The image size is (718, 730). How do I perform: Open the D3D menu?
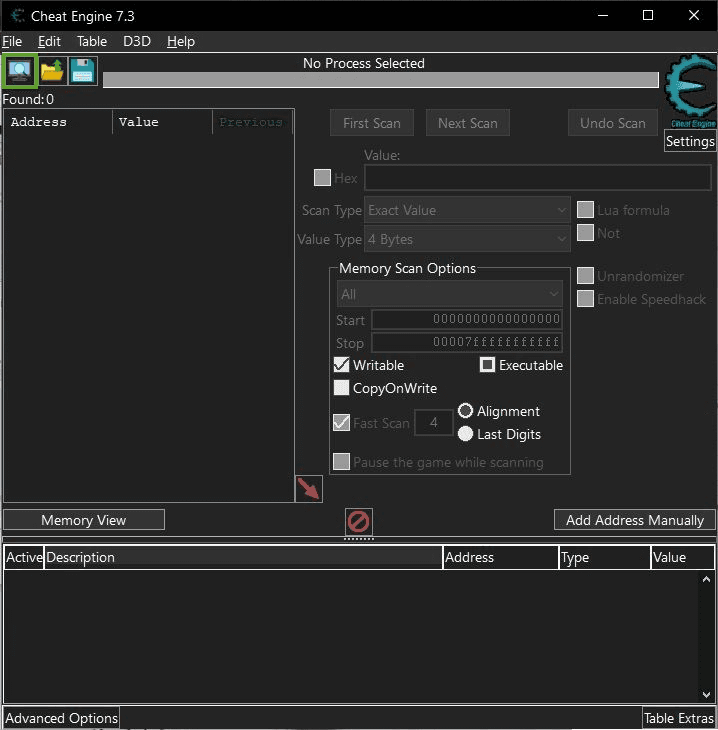point(137,41)
